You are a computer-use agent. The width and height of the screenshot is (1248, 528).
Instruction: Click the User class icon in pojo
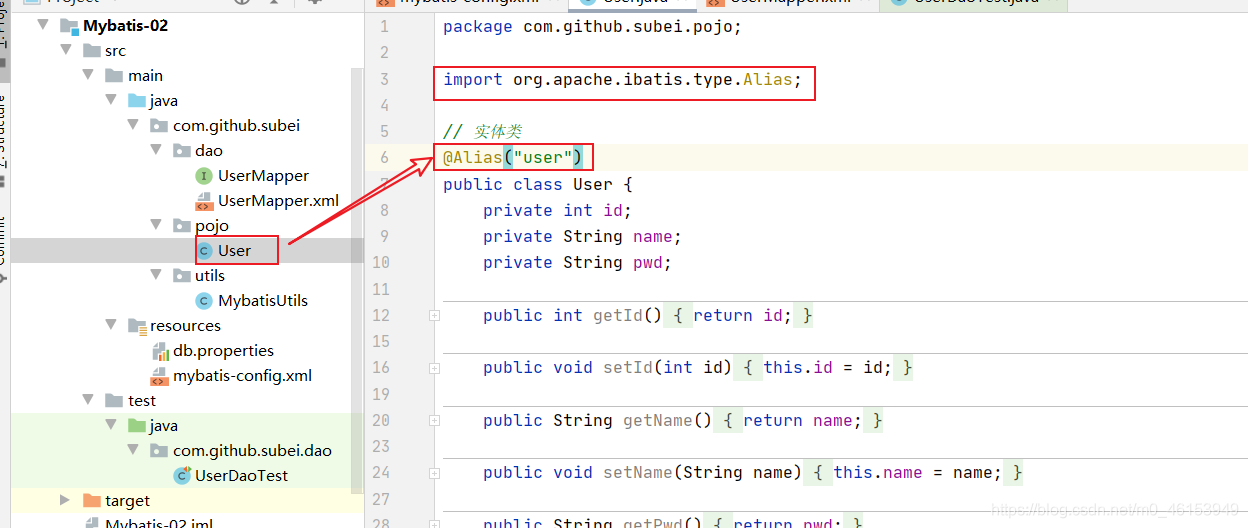click(x=204, y=251)
